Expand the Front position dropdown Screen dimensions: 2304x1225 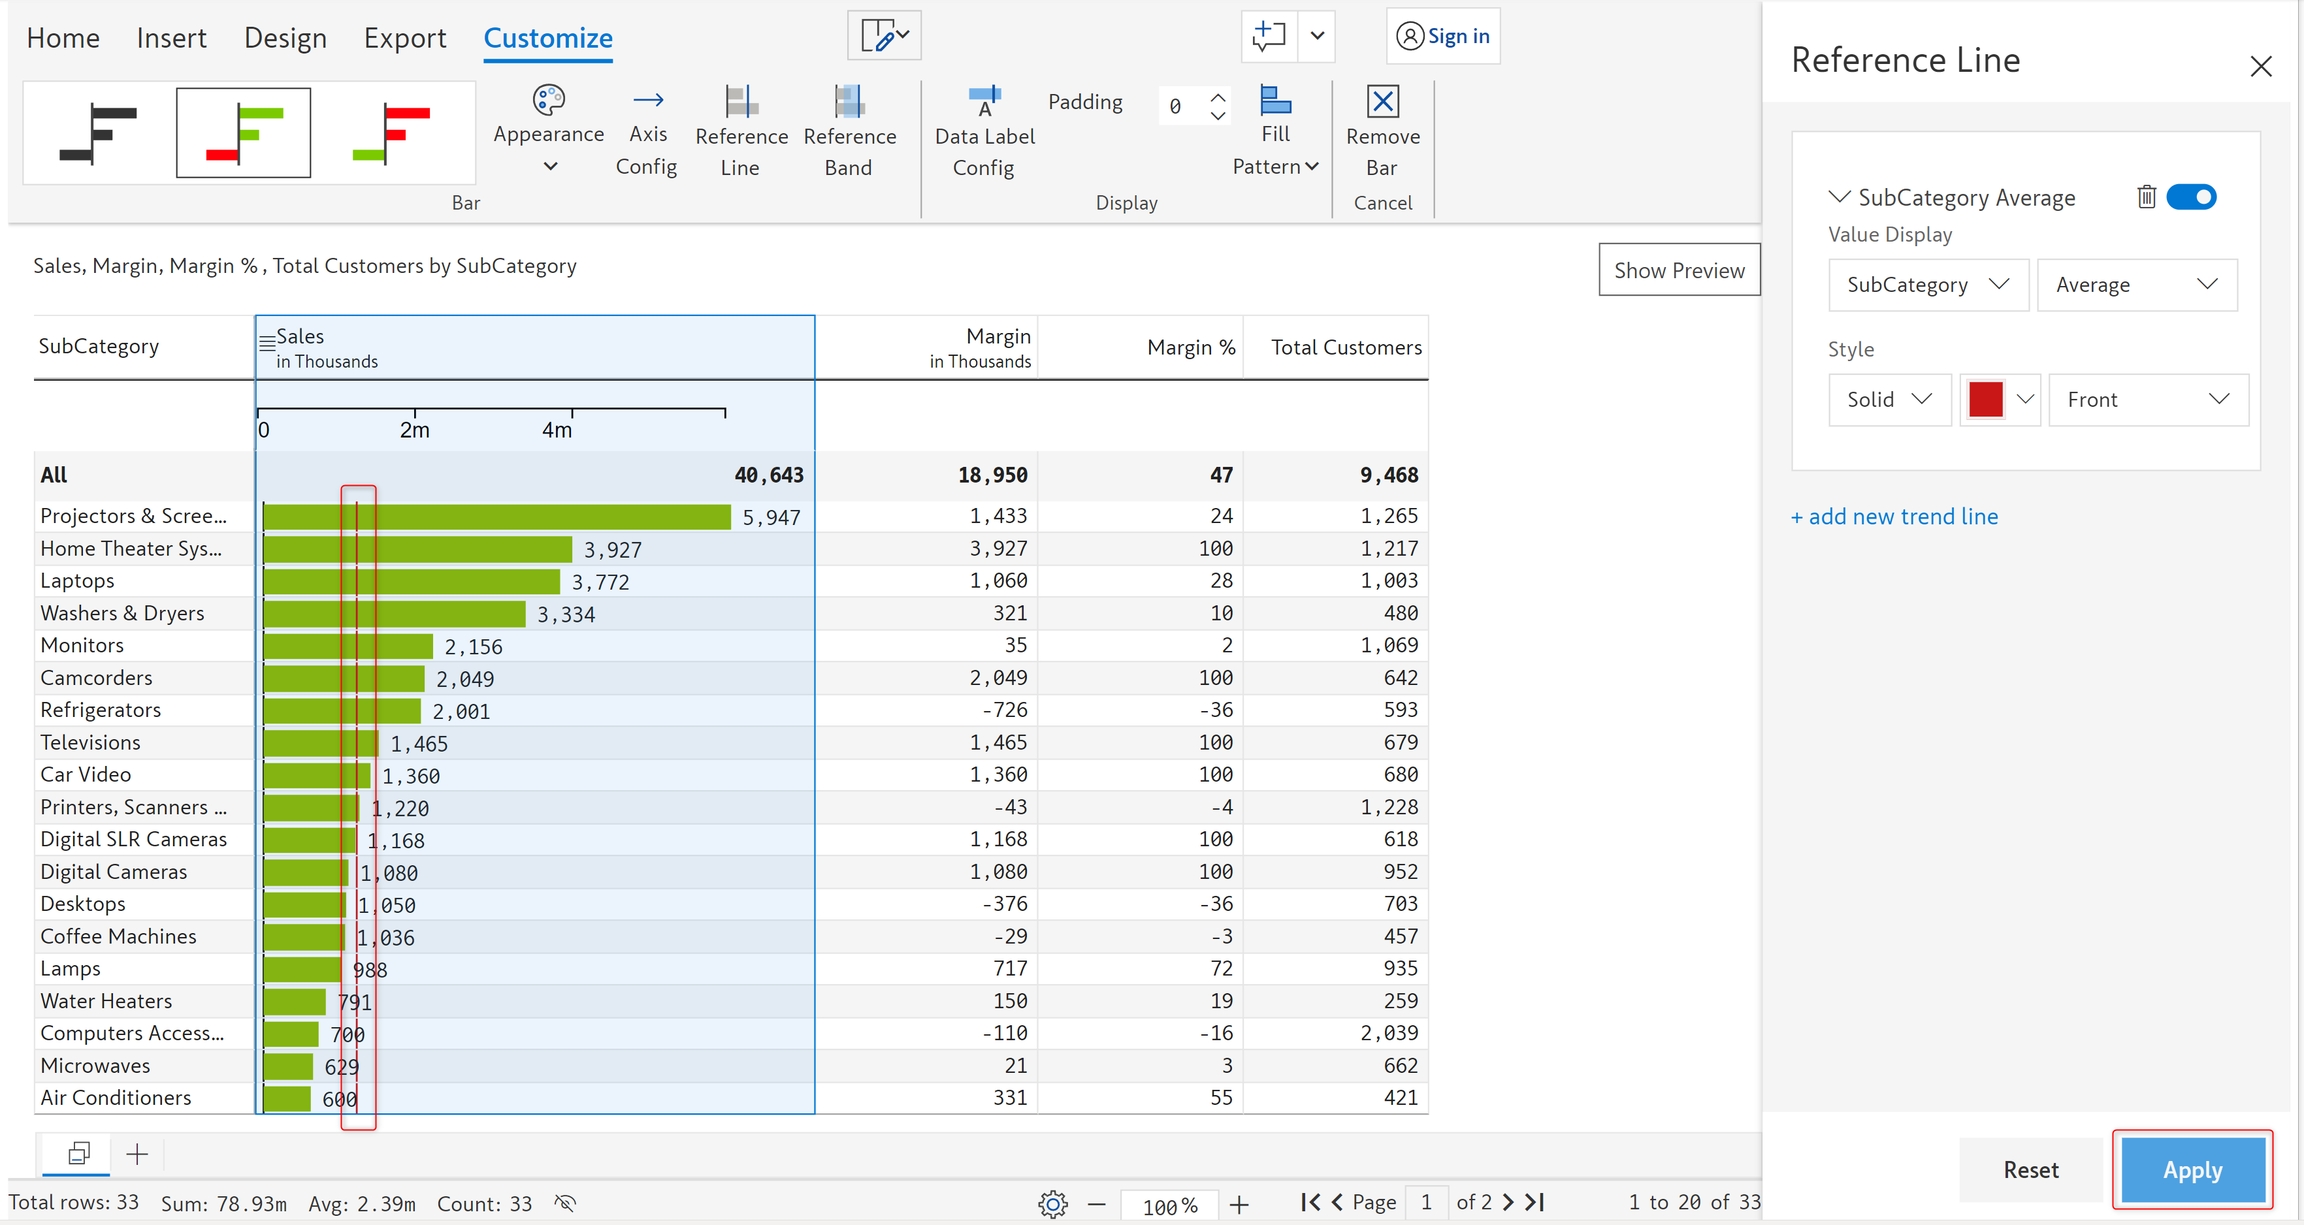pos(2147,400)
